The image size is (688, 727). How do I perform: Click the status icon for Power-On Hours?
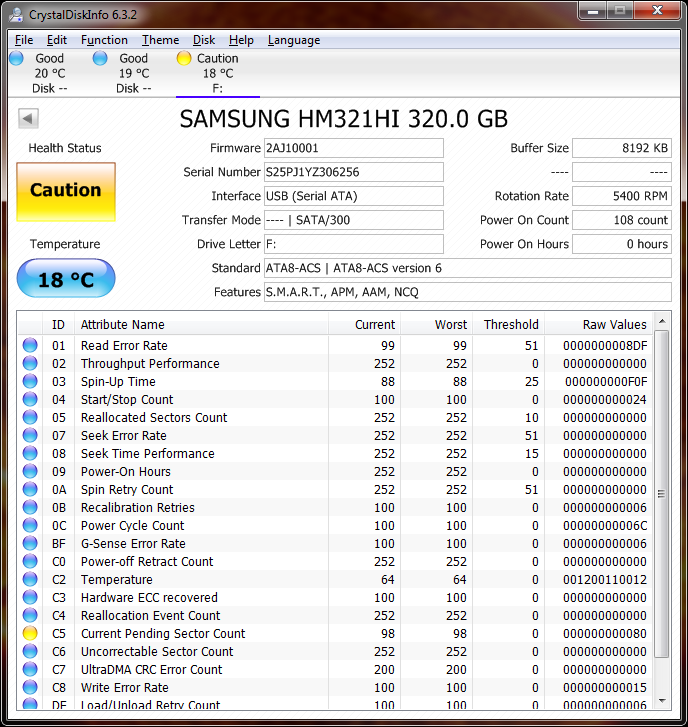(x=30, y=472)
